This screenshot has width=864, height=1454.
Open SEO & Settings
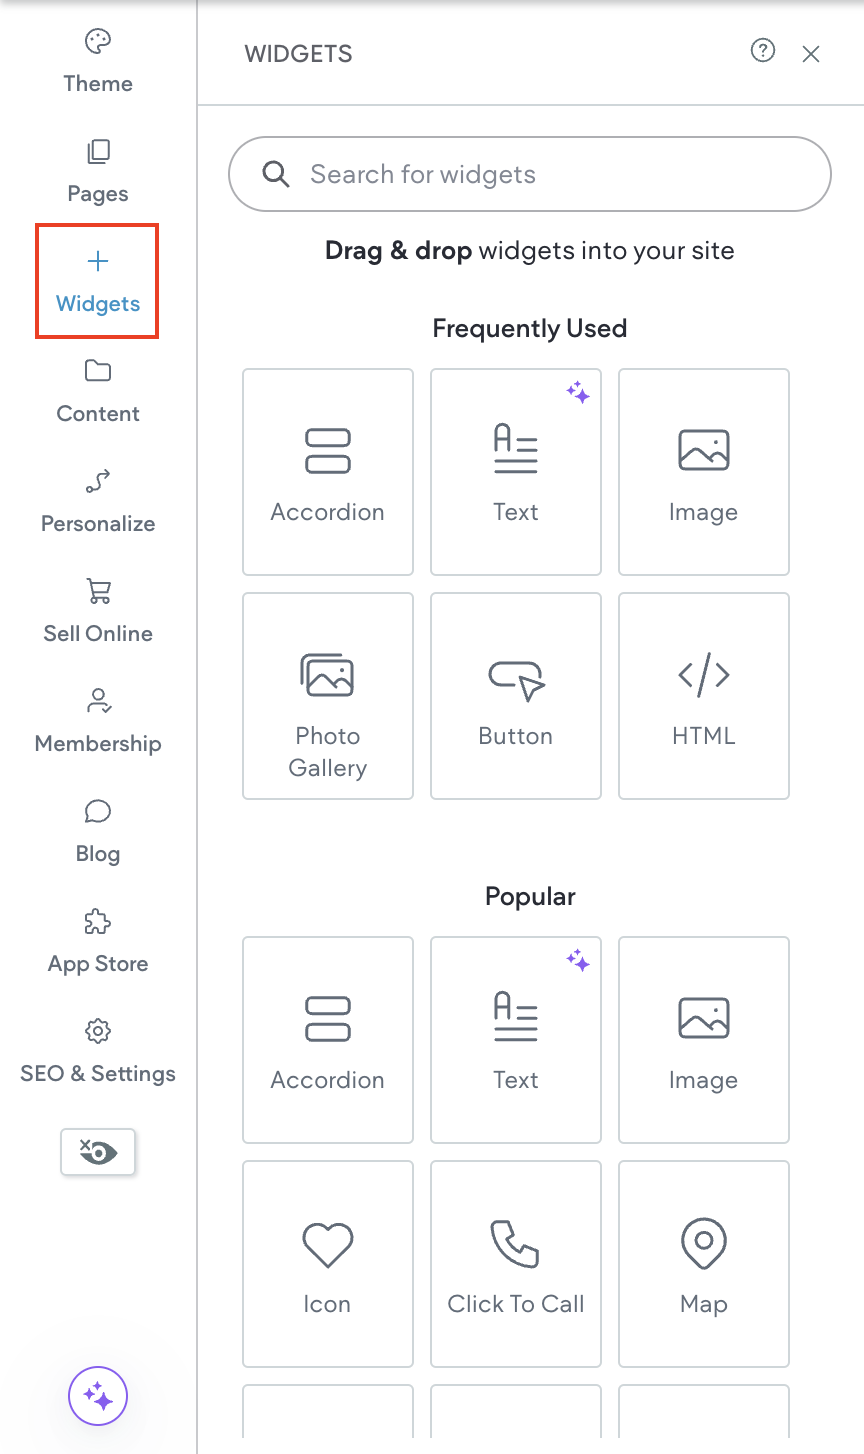pyautogui.click(x=97, y=1050)
